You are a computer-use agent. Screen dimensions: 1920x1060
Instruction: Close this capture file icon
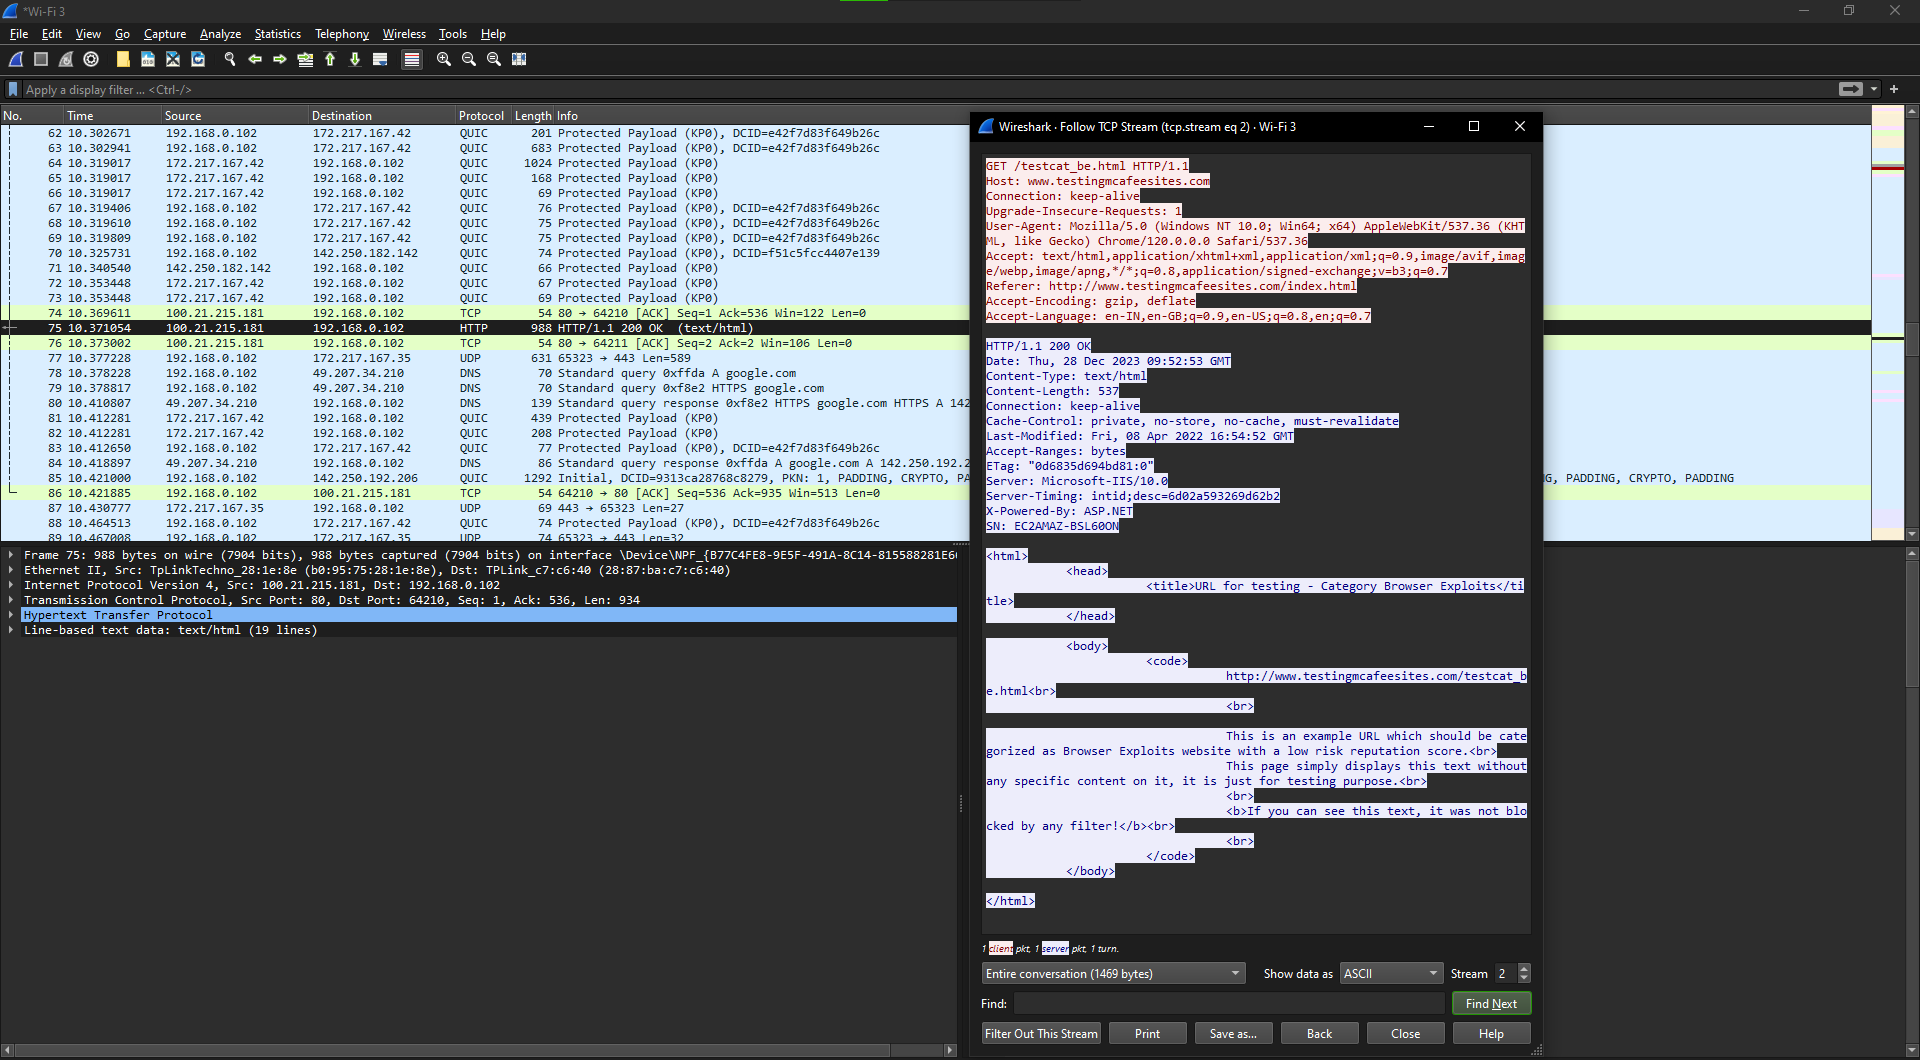(x=173, y=59)
